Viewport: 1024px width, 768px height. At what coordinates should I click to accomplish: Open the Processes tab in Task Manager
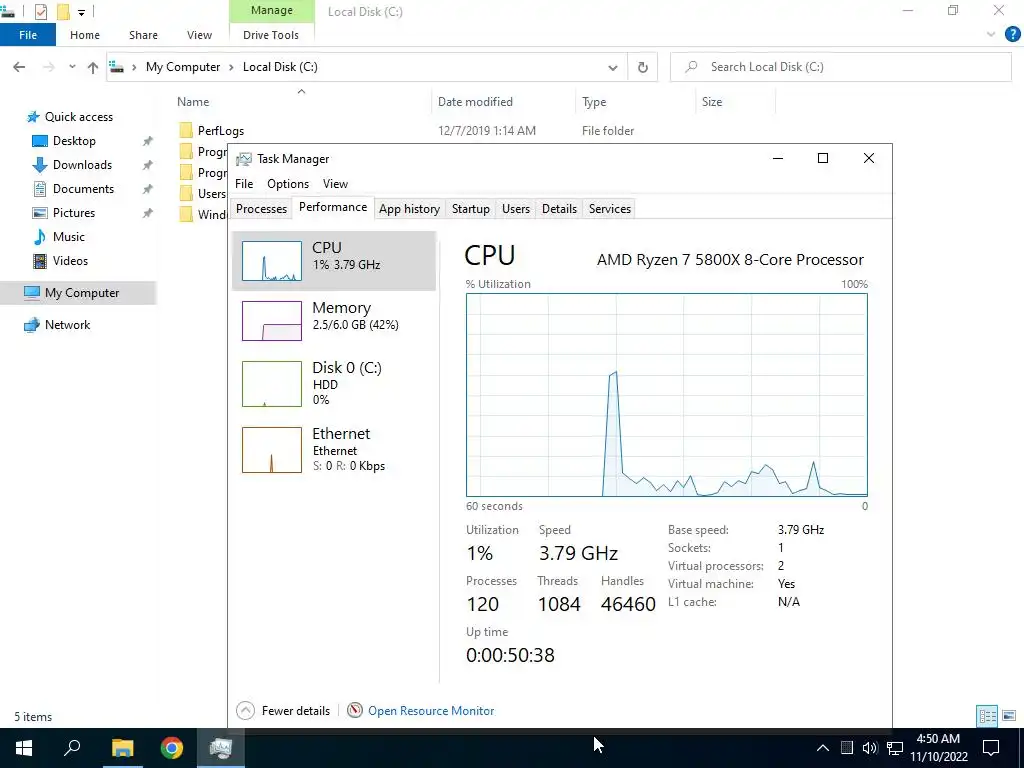261,209
